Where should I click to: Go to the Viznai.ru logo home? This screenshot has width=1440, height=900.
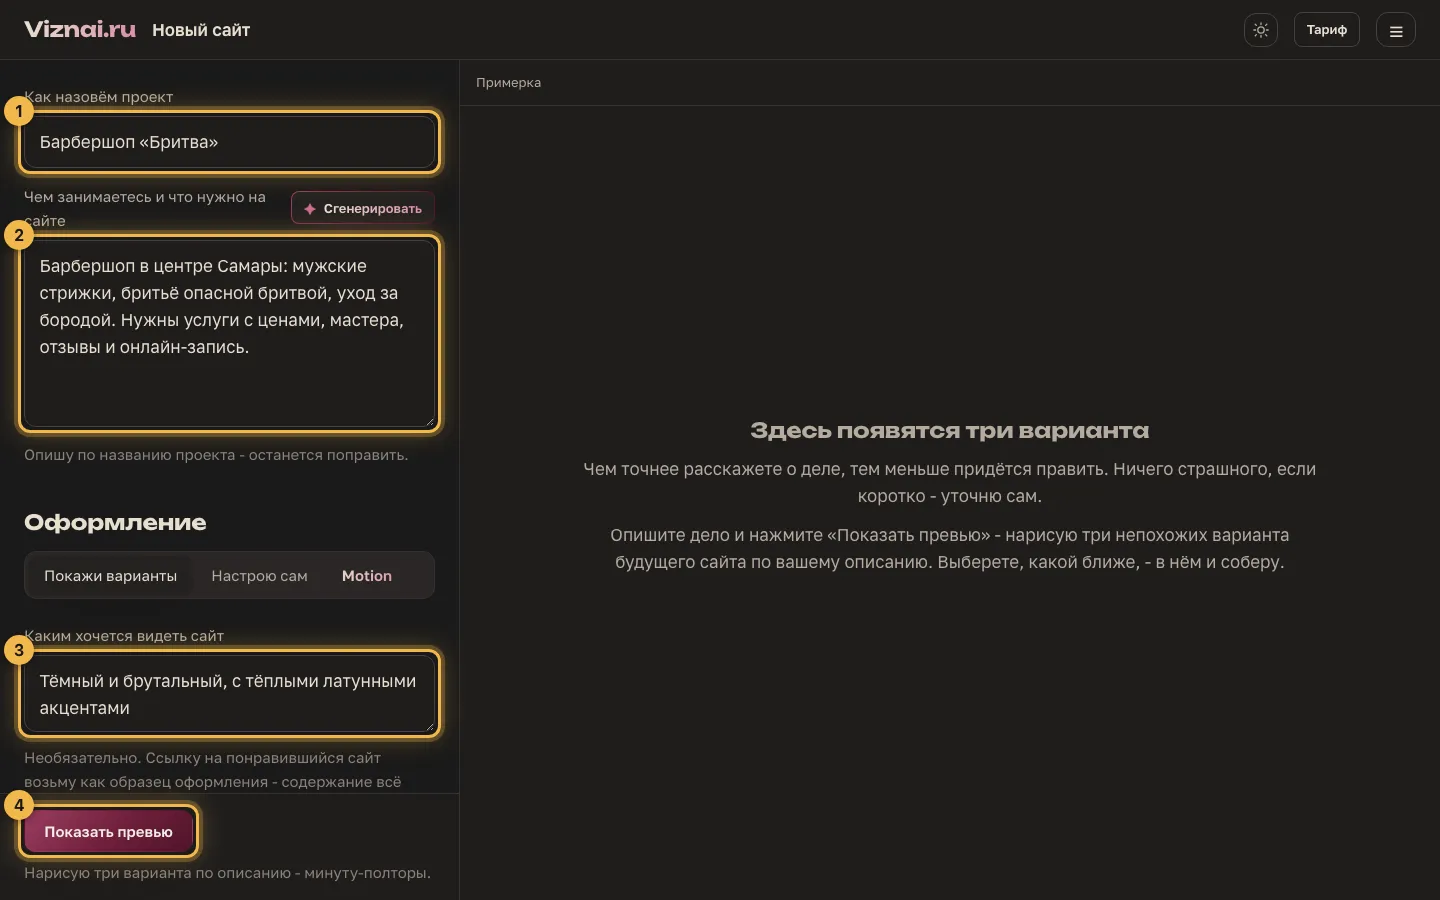80,29
